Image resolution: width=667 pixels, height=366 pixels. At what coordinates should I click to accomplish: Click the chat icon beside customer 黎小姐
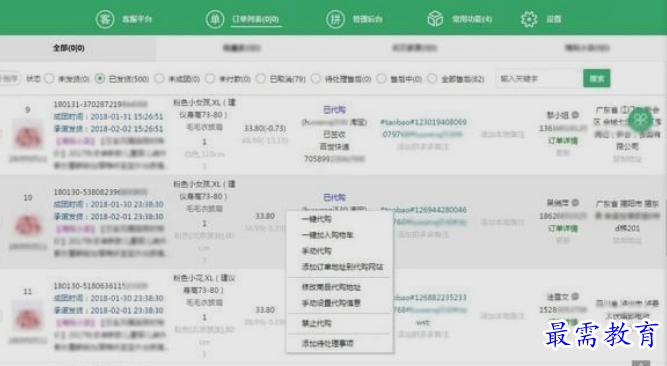click(575, 115)
